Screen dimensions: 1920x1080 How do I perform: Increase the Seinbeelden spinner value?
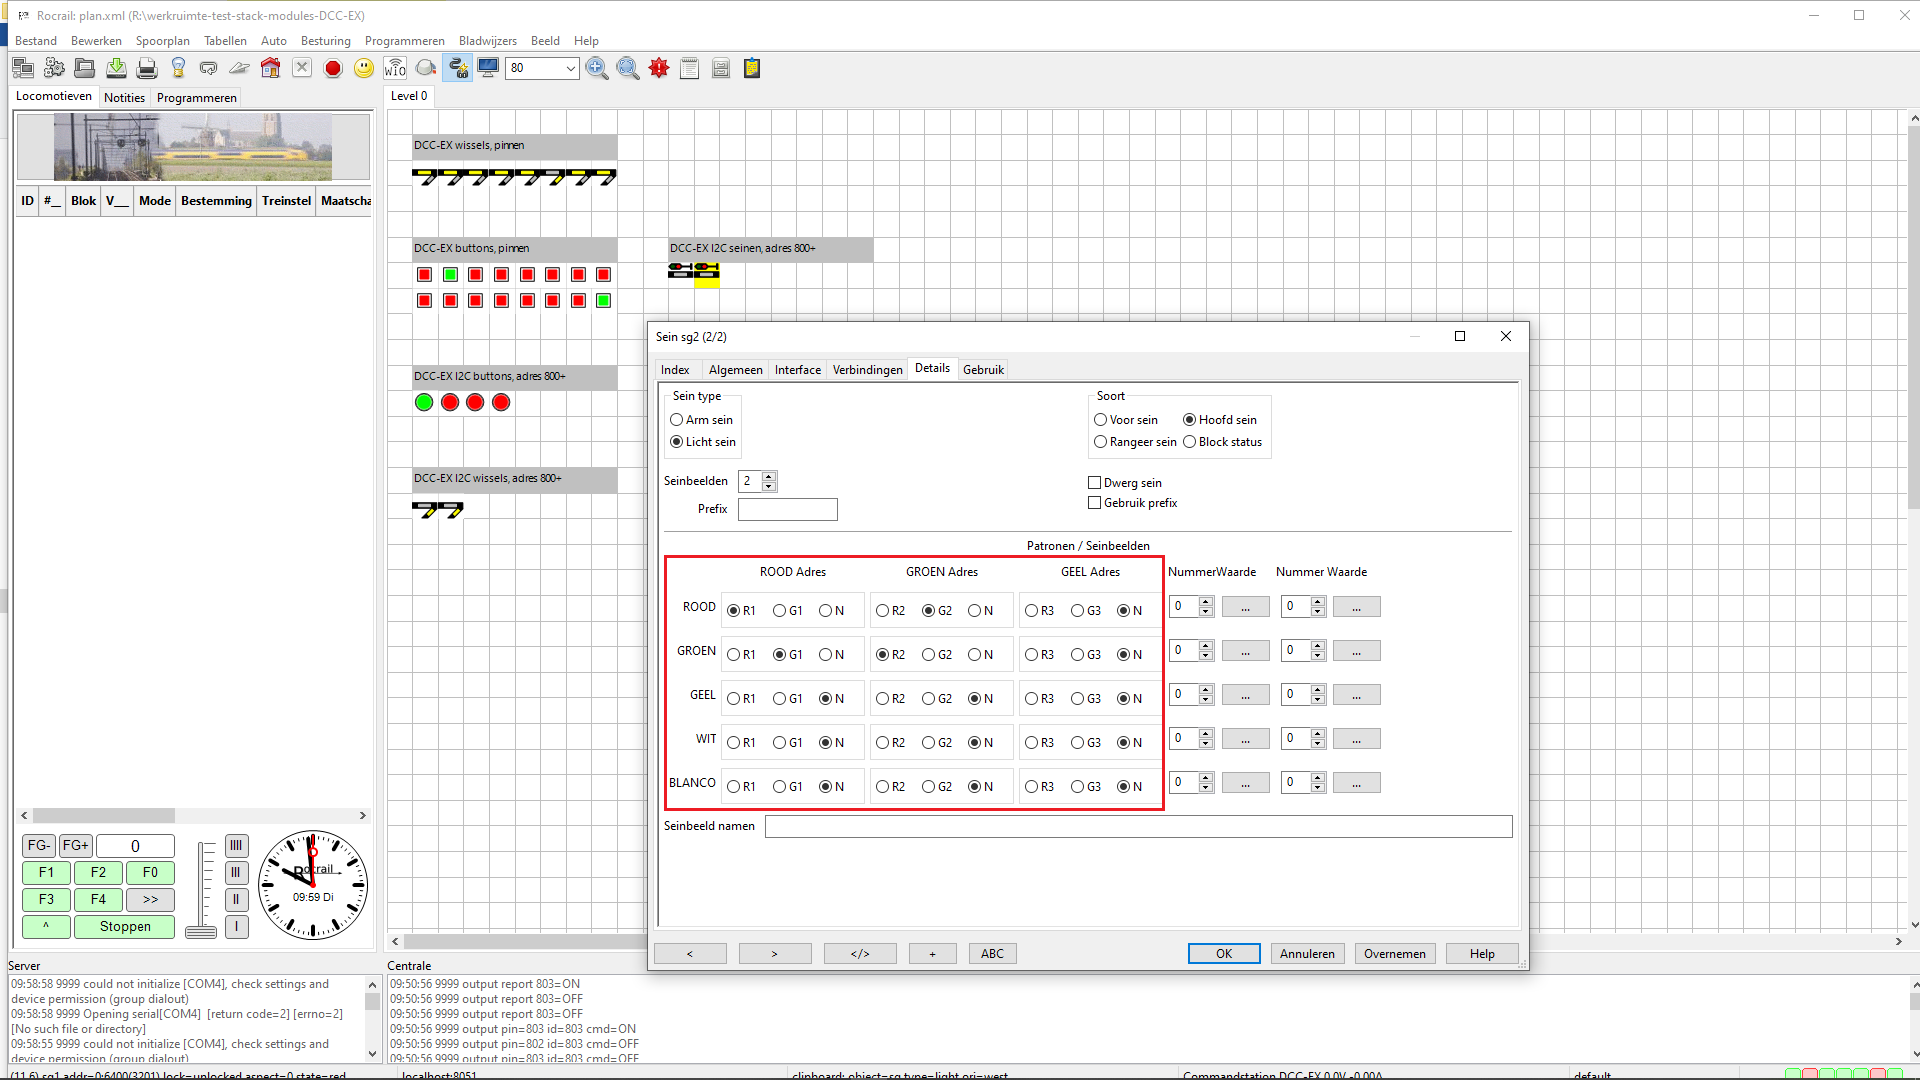pos(769,476)
